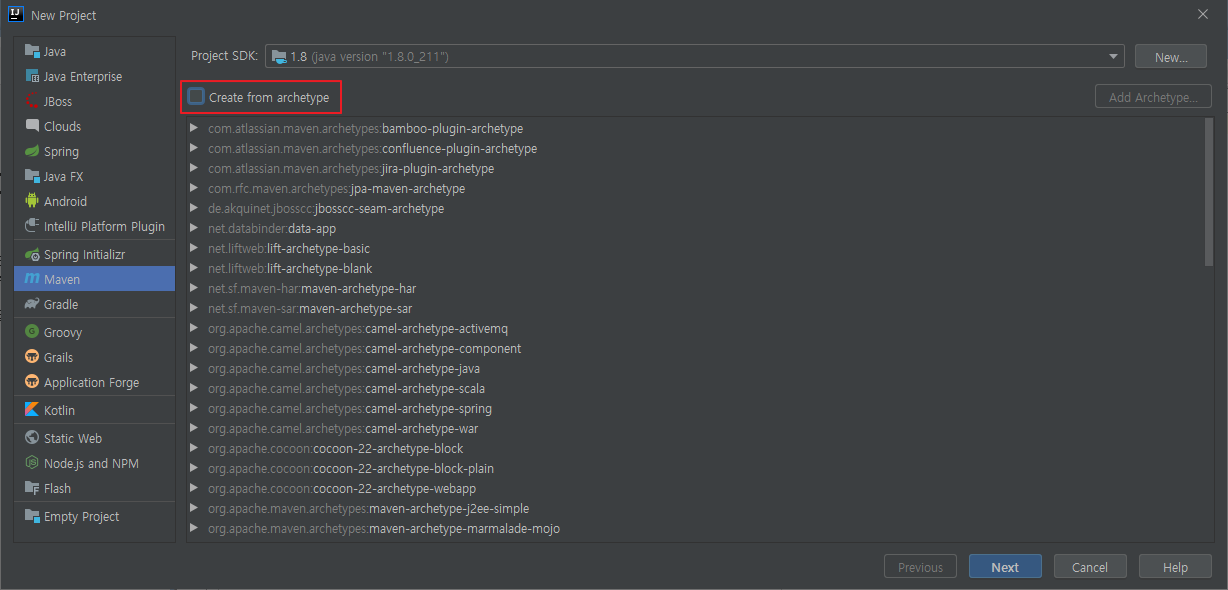Select IntelliJ Platform Plugin icon

(x=32, y=226)
